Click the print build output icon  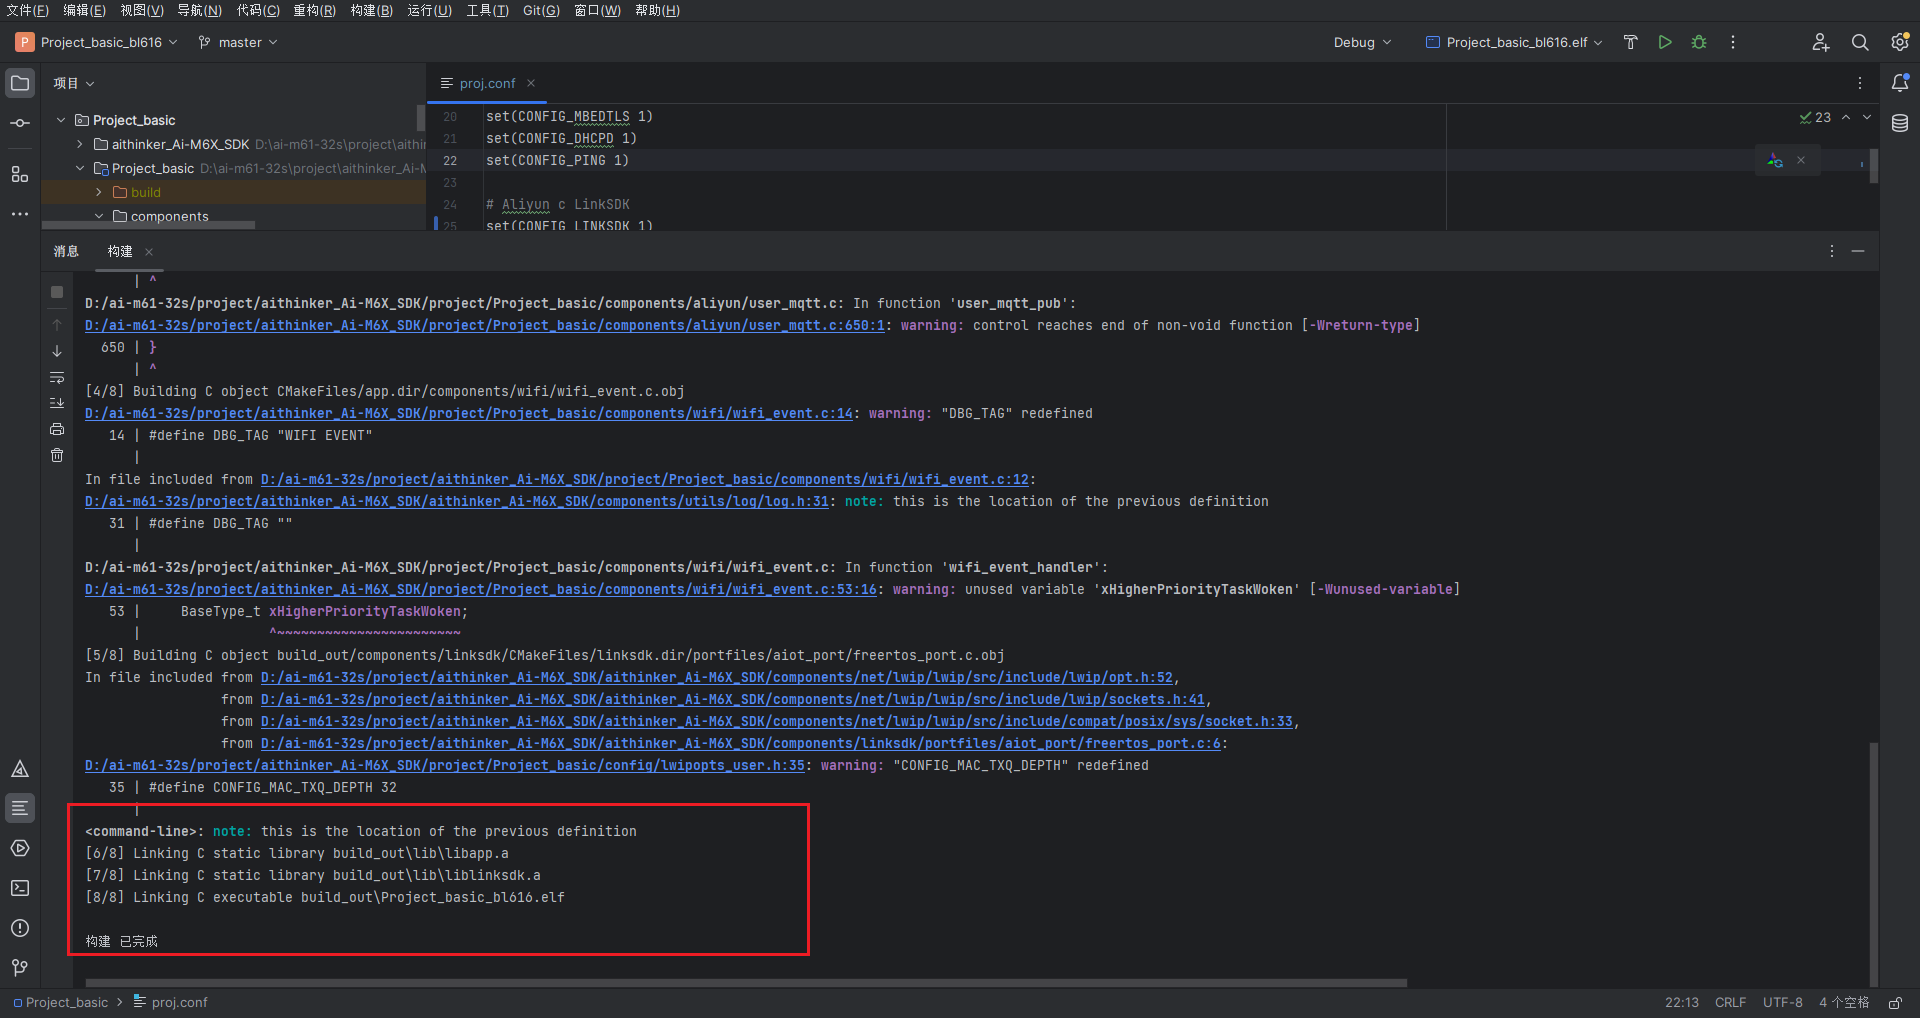pyautogui.click(x=57, y=429)
